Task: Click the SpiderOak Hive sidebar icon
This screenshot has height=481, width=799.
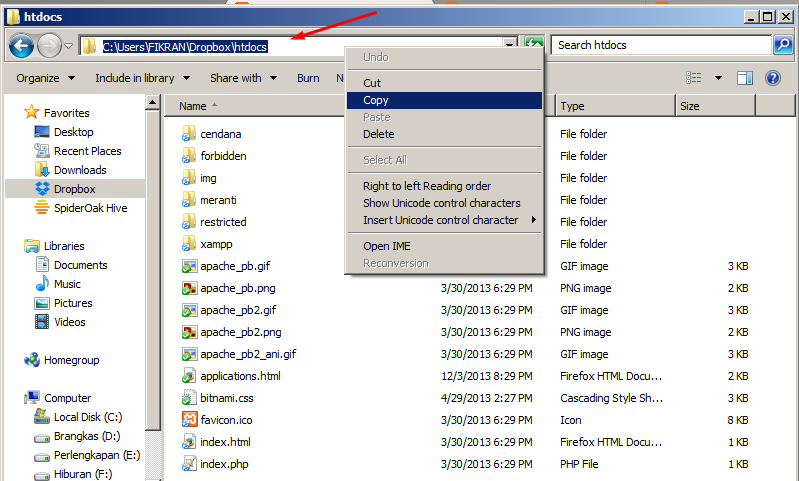Action: pos(42,208)
